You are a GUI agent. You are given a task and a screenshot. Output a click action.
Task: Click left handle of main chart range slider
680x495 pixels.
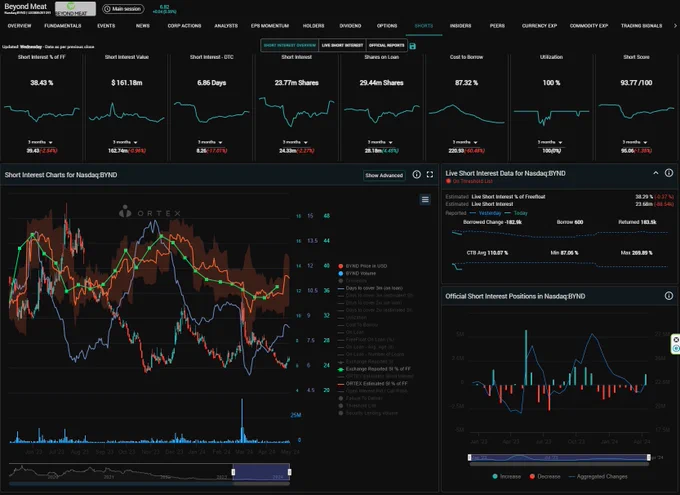coord(233,472)
